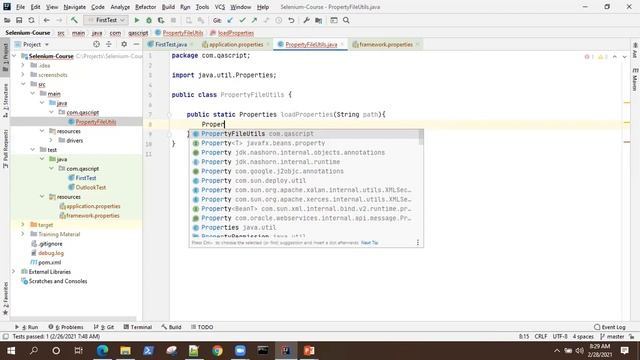Open PowerPoint from the taskbar

[309, 351]
